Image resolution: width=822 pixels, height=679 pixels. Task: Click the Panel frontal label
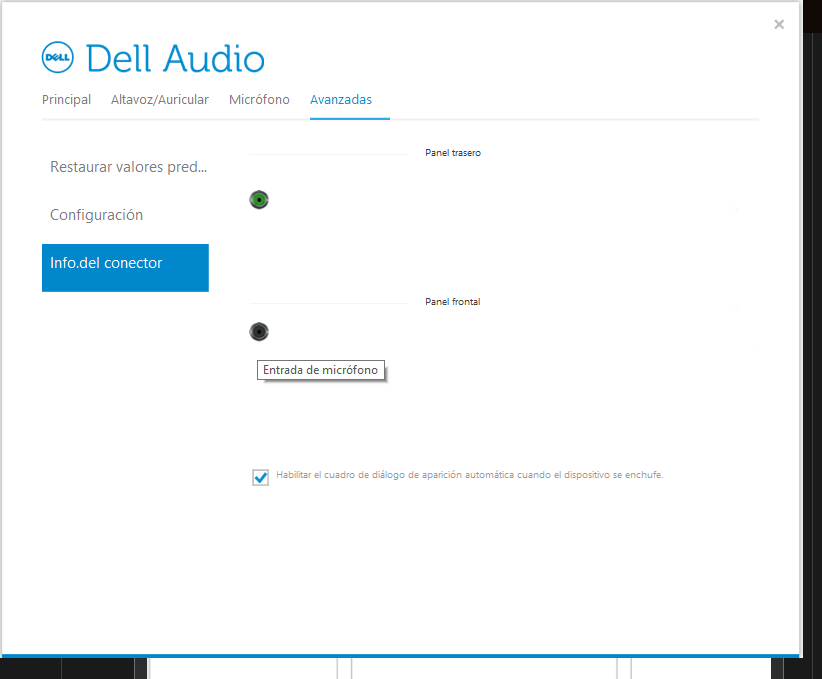tap(452, 301)
